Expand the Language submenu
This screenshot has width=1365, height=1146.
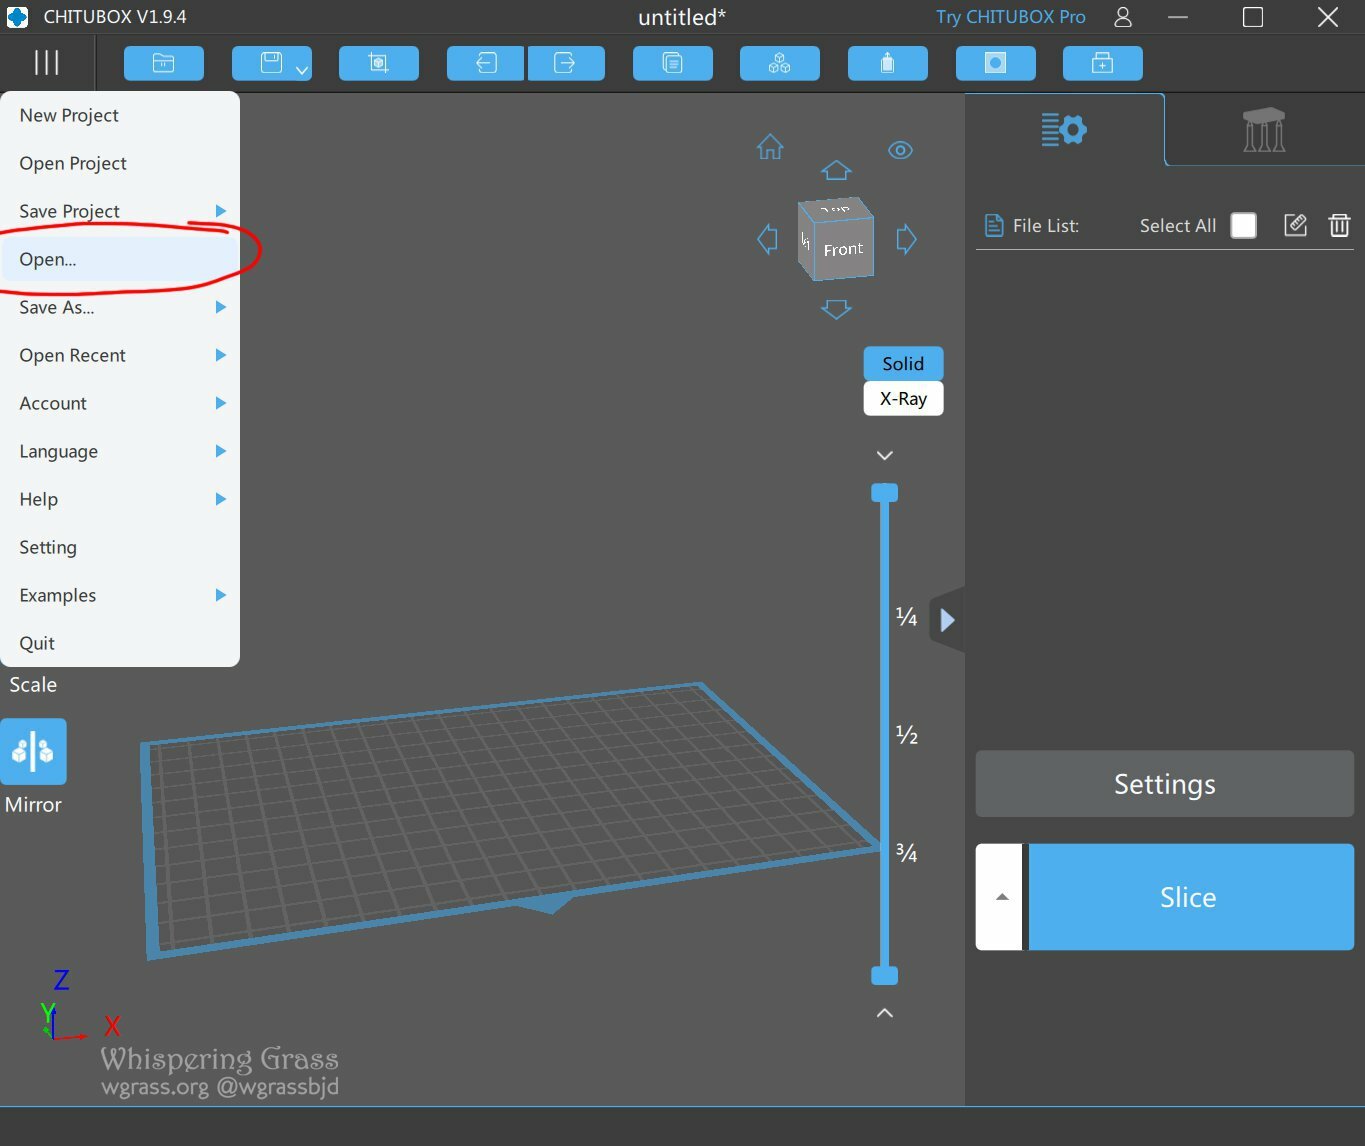tap(120, 451)
